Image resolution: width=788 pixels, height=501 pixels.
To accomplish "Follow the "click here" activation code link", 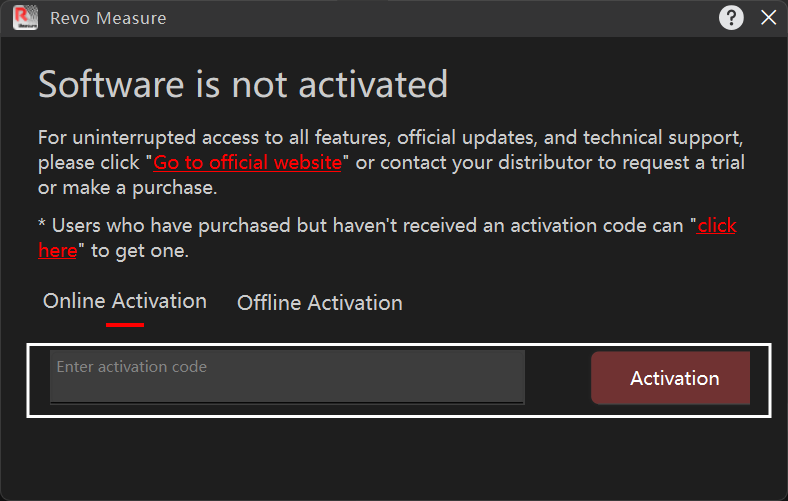I will click(x=716, y=226).
